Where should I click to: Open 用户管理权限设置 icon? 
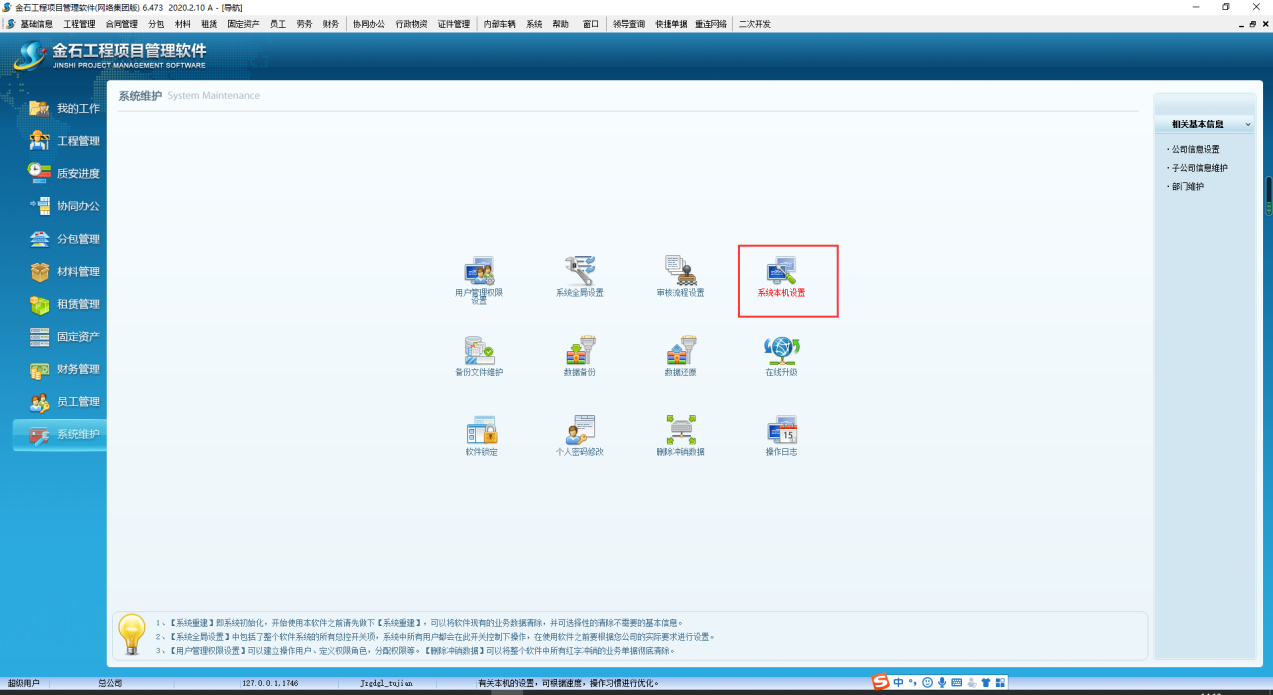(479, 271)
